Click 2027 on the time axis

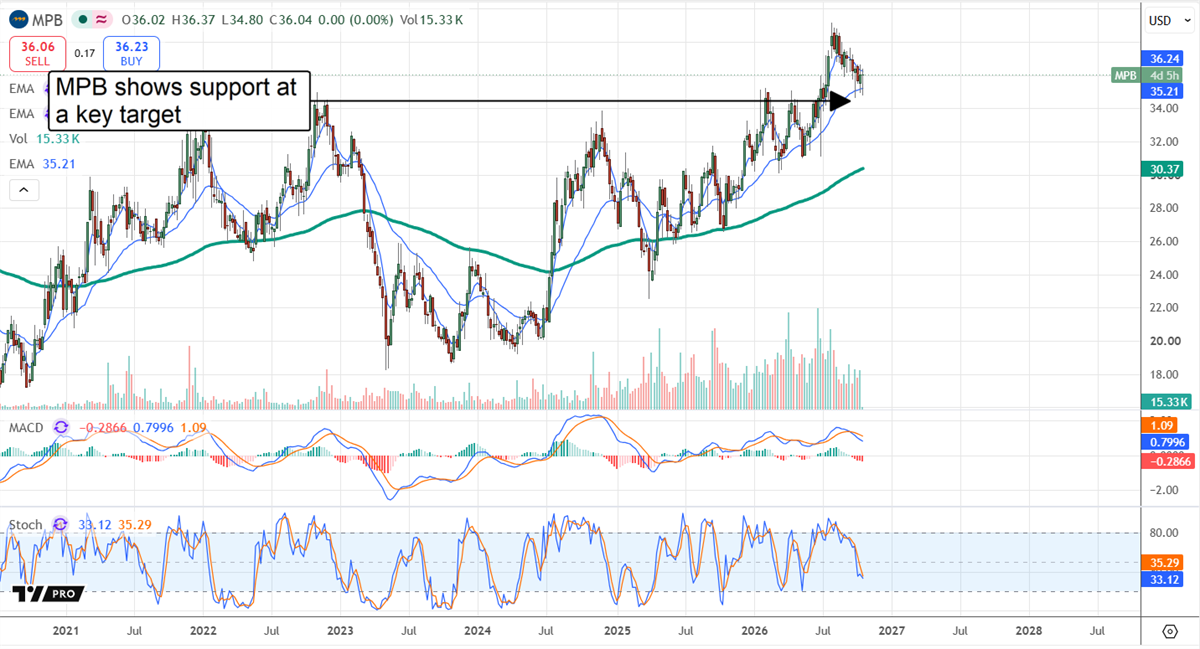[x=891, y=631]
